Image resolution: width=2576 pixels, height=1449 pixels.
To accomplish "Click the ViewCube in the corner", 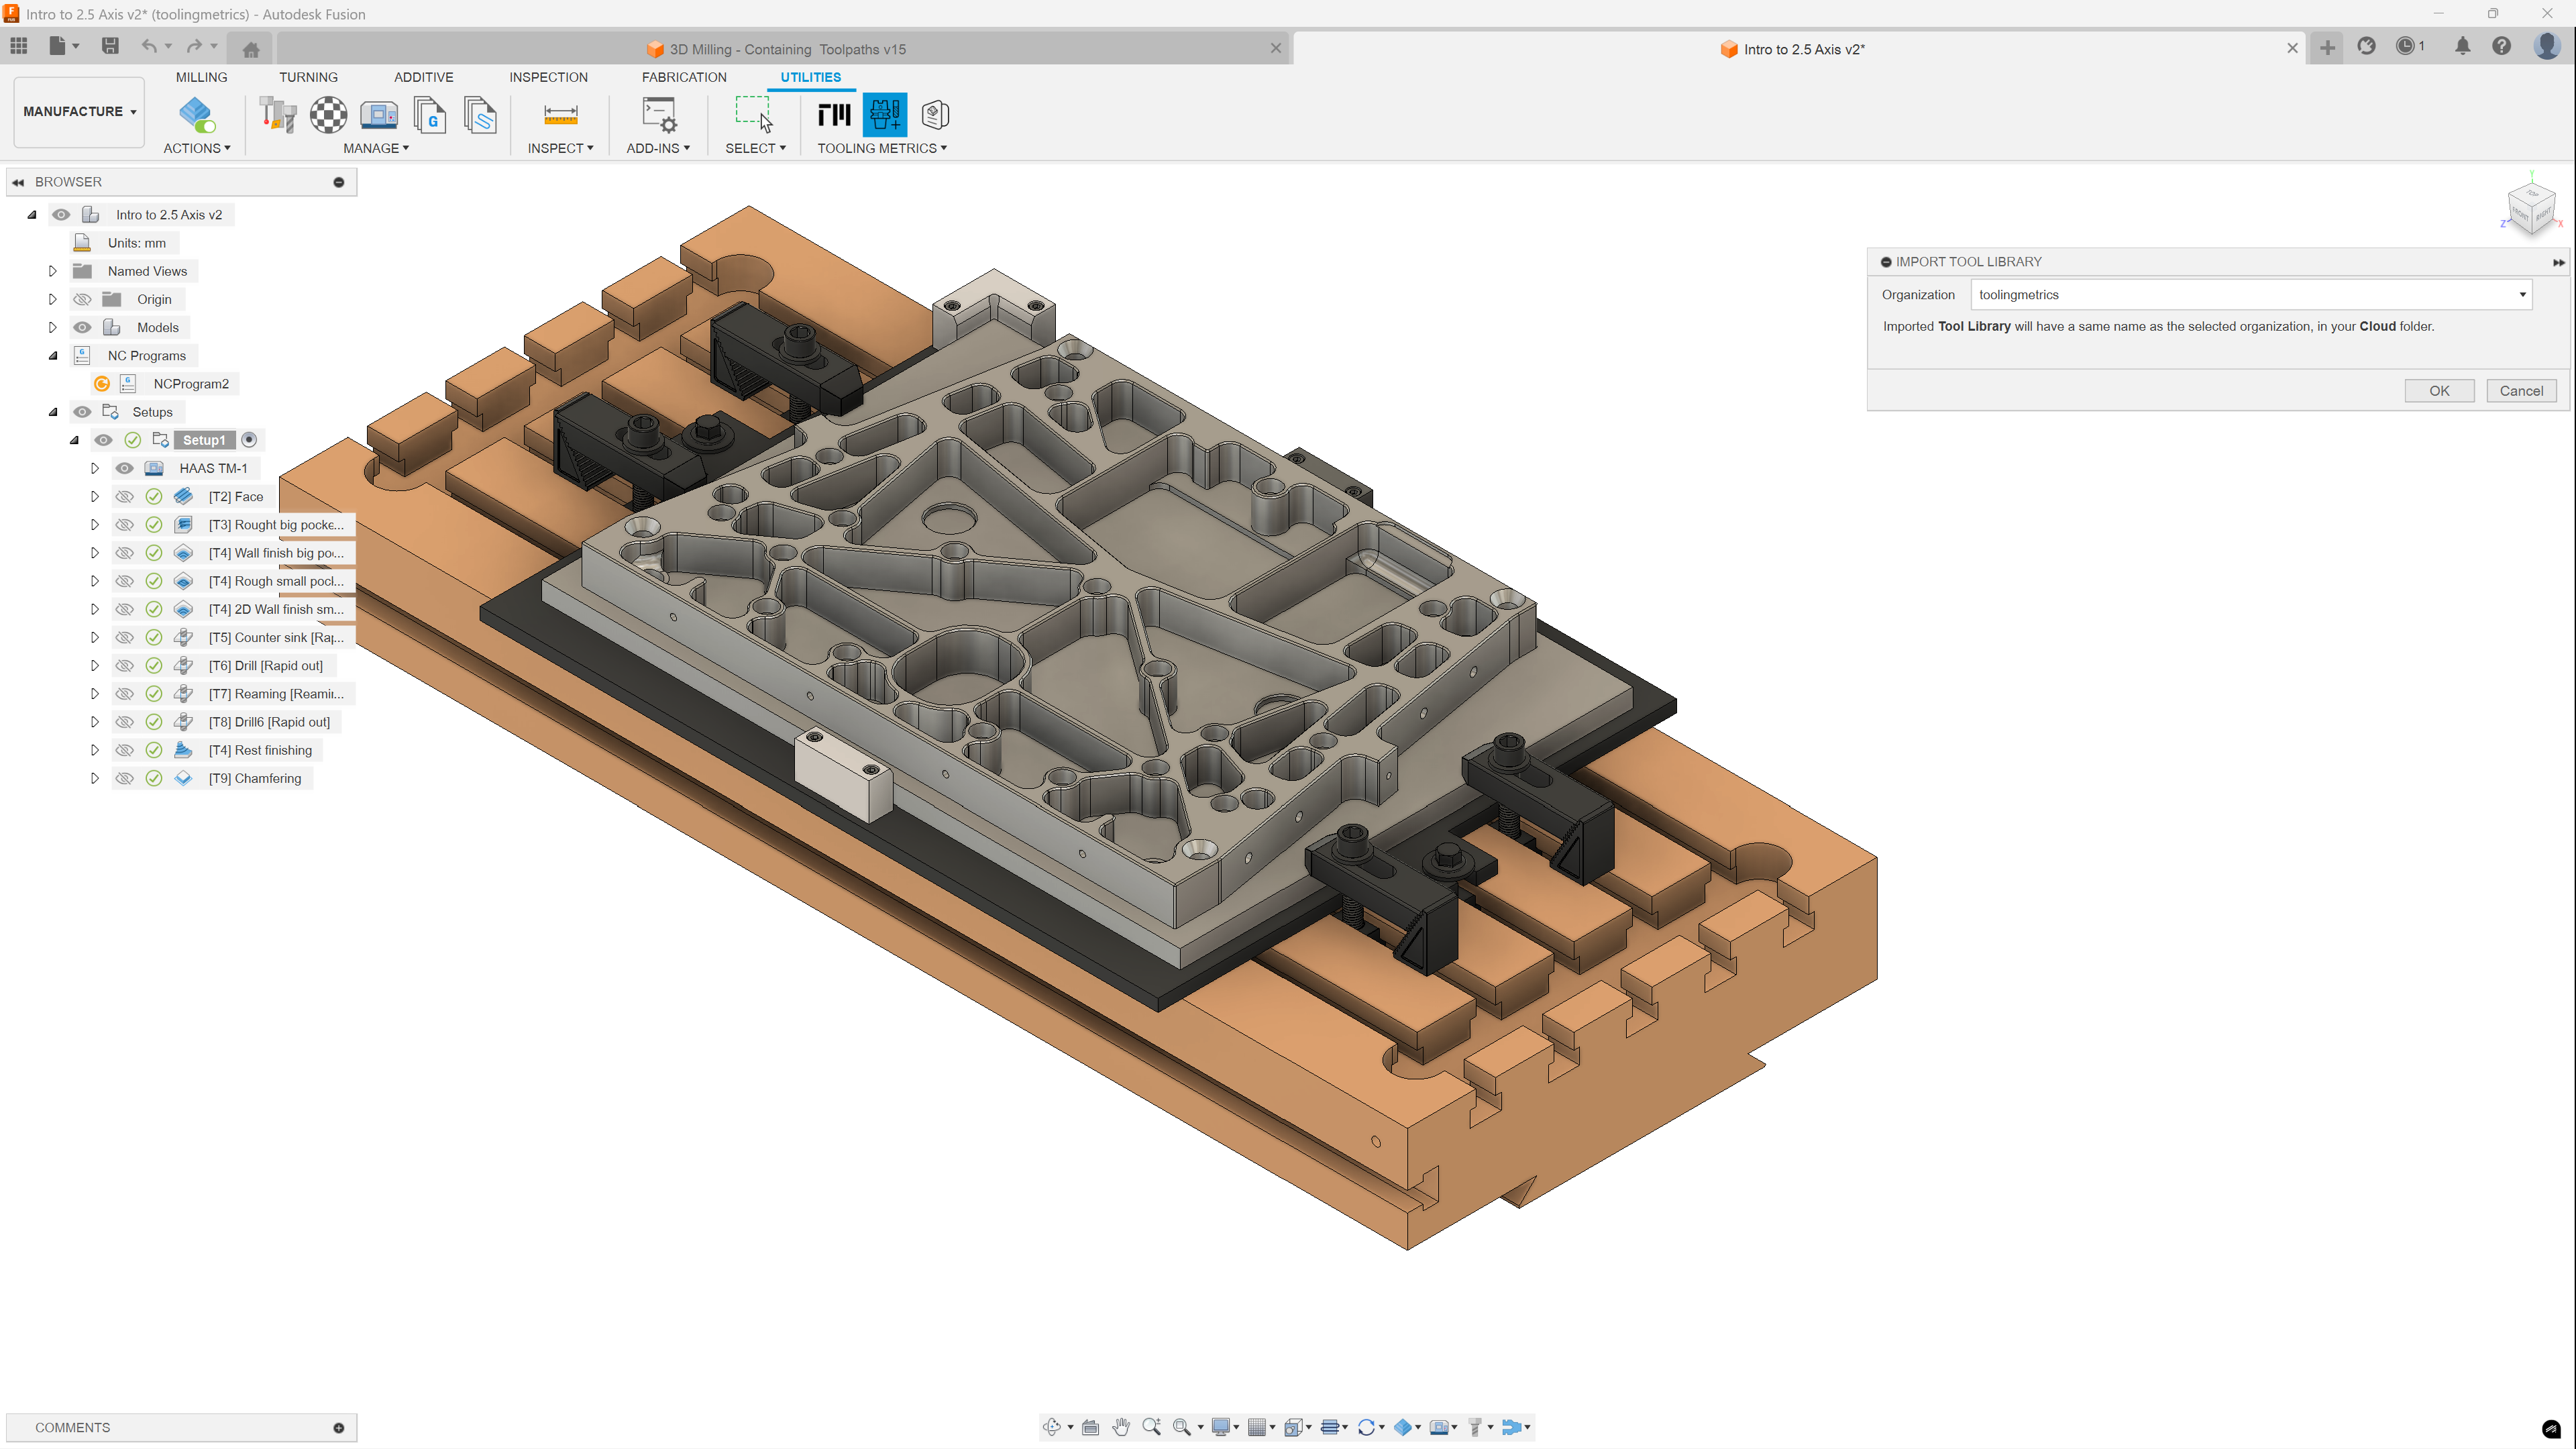I will tap(2531, 209).
